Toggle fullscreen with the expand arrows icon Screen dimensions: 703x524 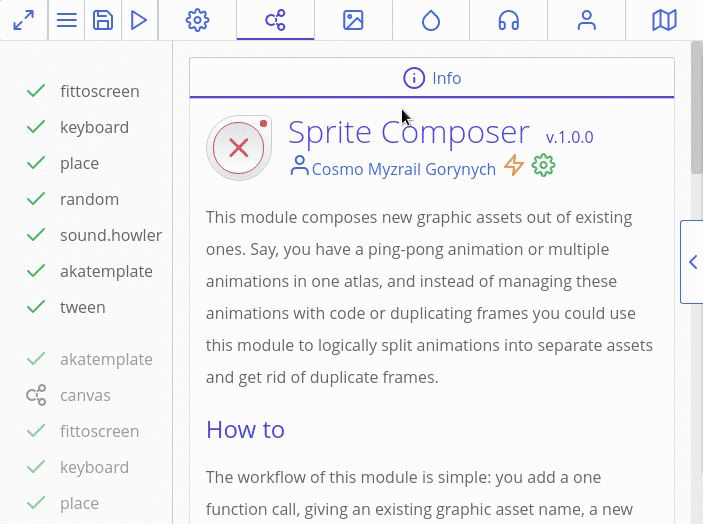coord(23,20)
